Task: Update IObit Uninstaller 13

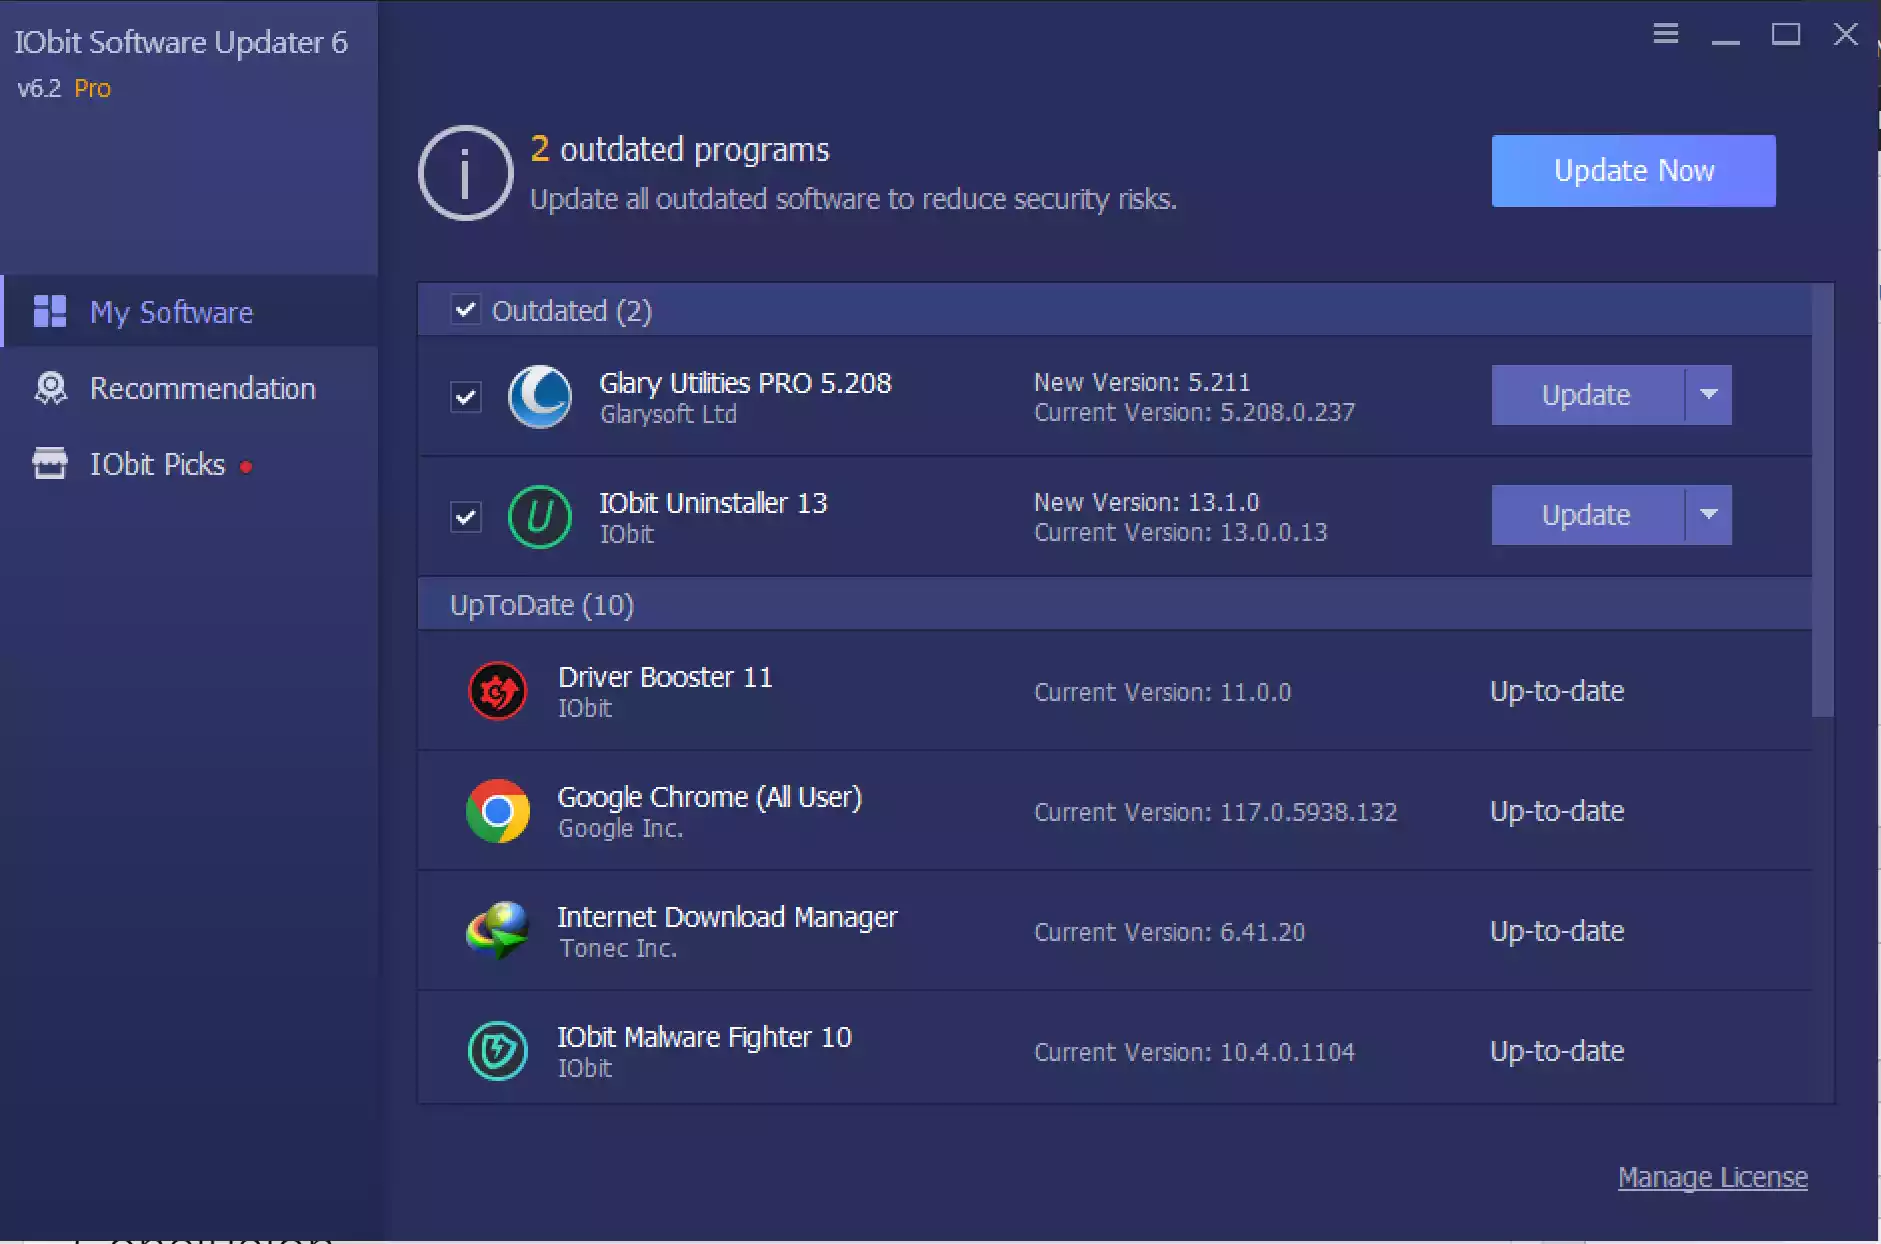Action: point(1588,515)
